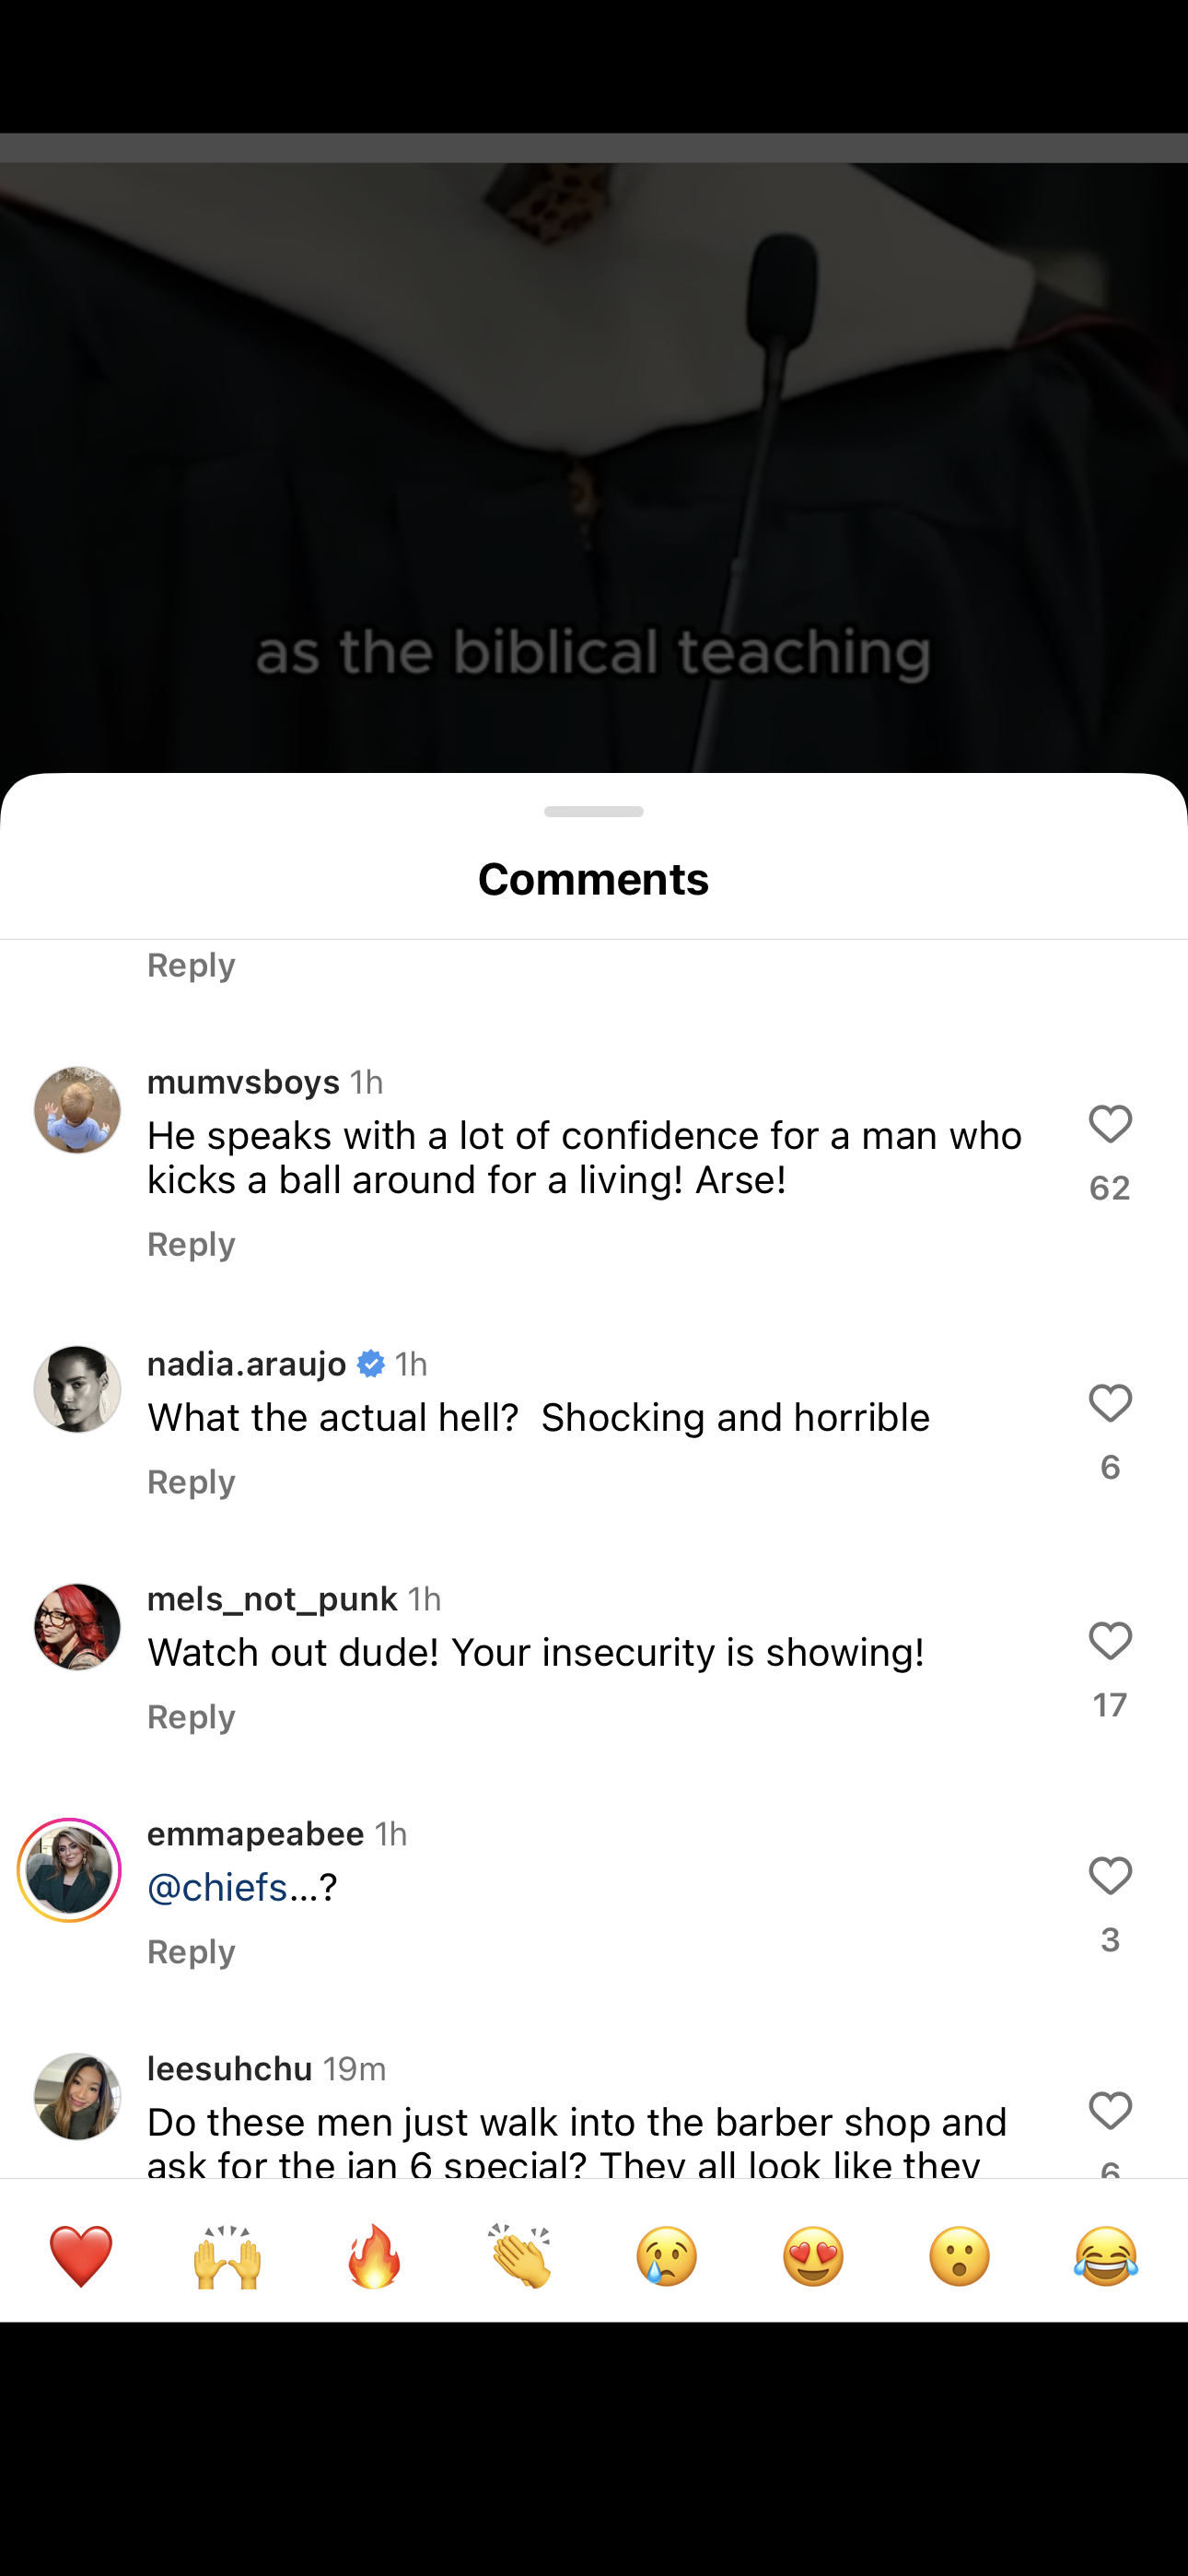Viewport: 1188px width, 2576px height.
Task: Reply to mumvsboys comment
Action: tap(191, 1244)
